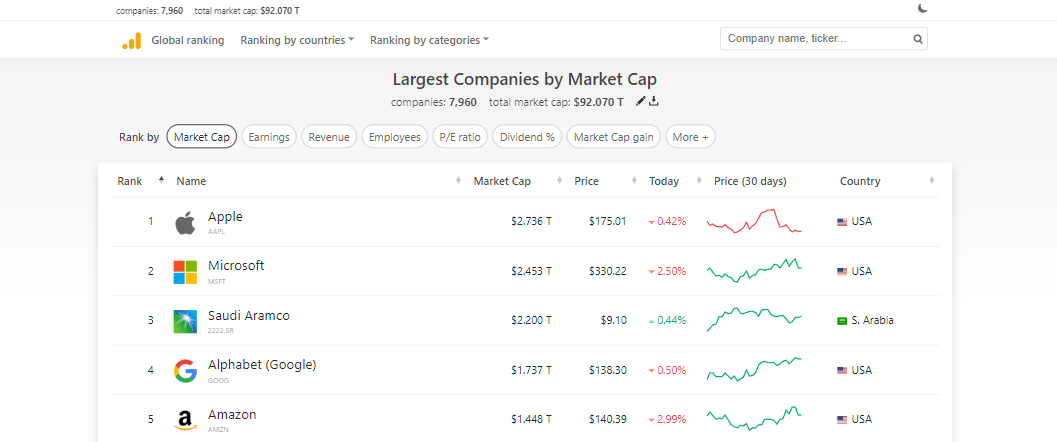This screenshot has width=1057, height=442.
Task: Open the Microsoft company link
Action: coord(236,265)
